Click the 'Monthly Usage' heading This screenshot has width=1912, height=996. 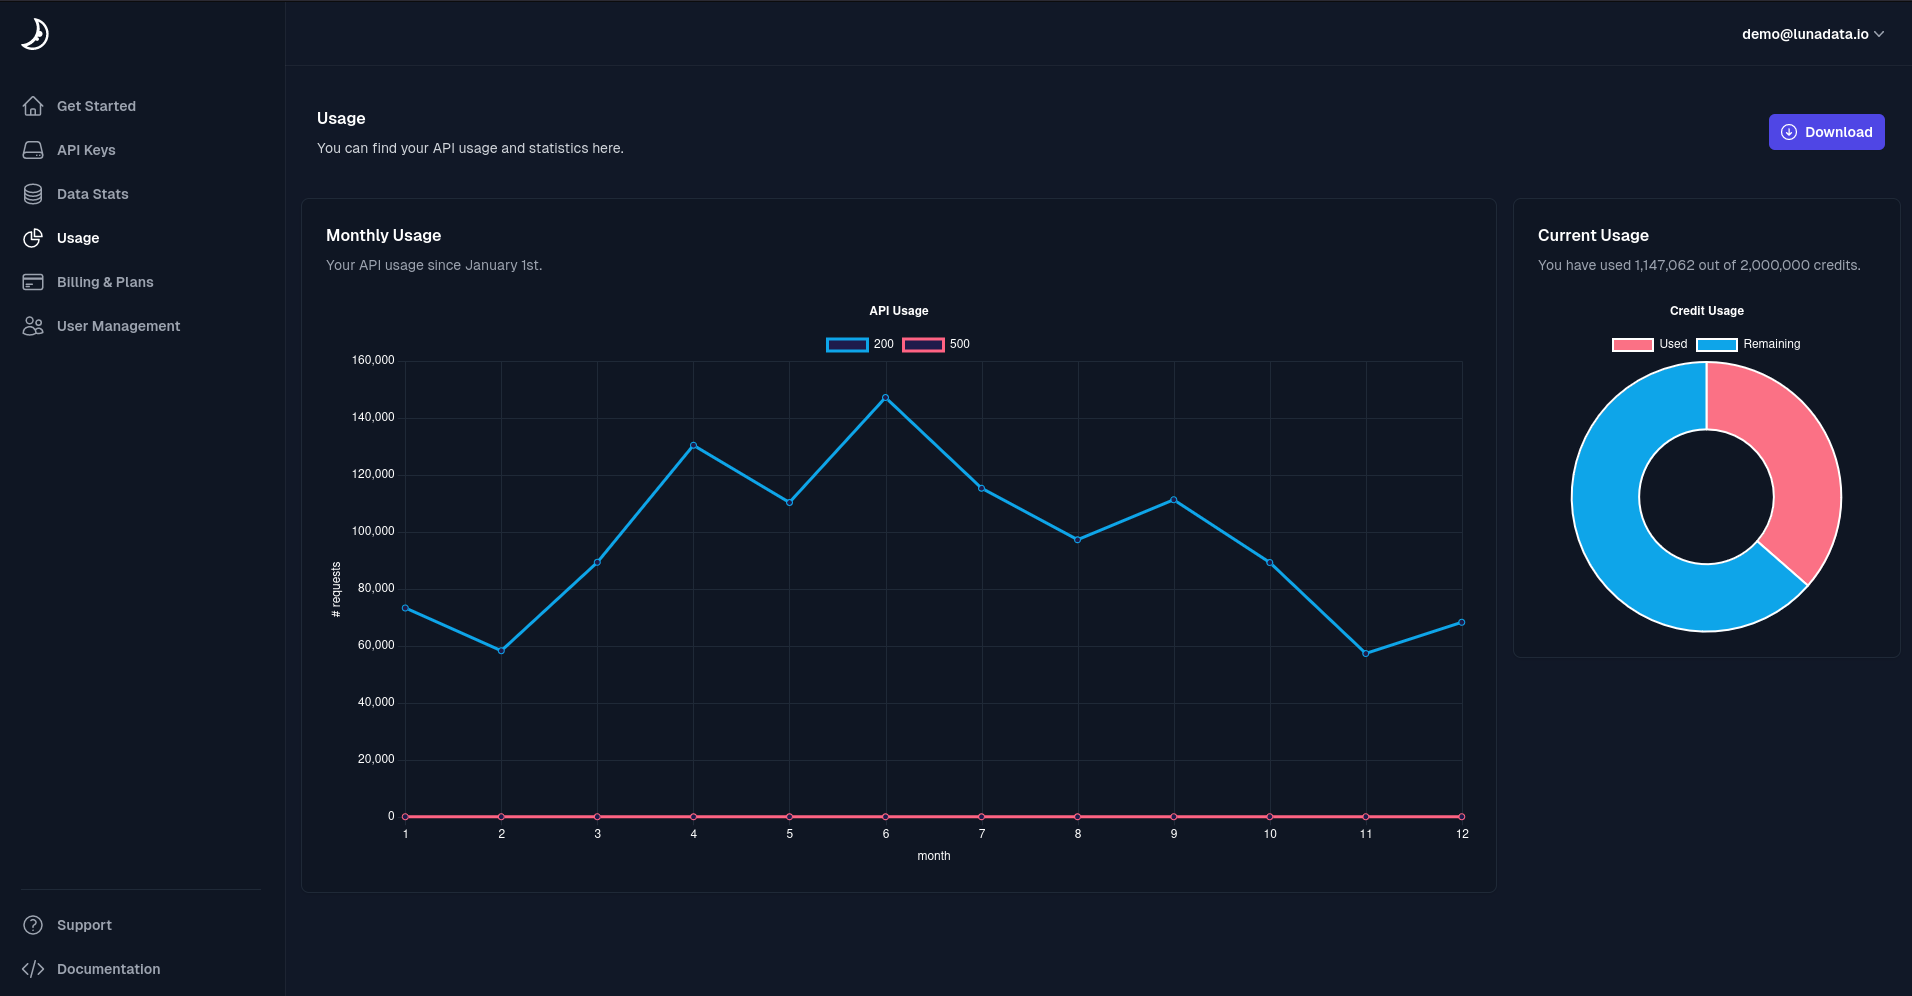coord(383,236)
